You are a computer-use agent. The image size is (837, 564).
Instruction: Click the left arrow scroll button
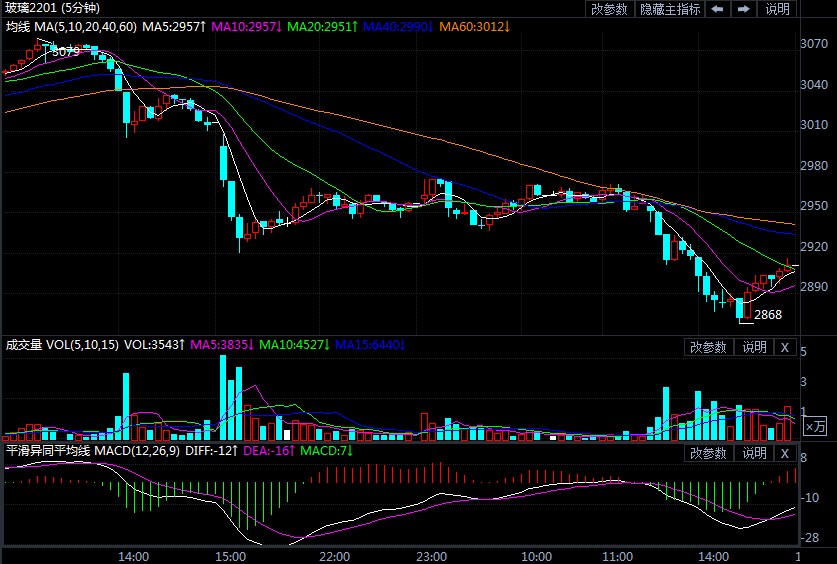tap(718, 9)
